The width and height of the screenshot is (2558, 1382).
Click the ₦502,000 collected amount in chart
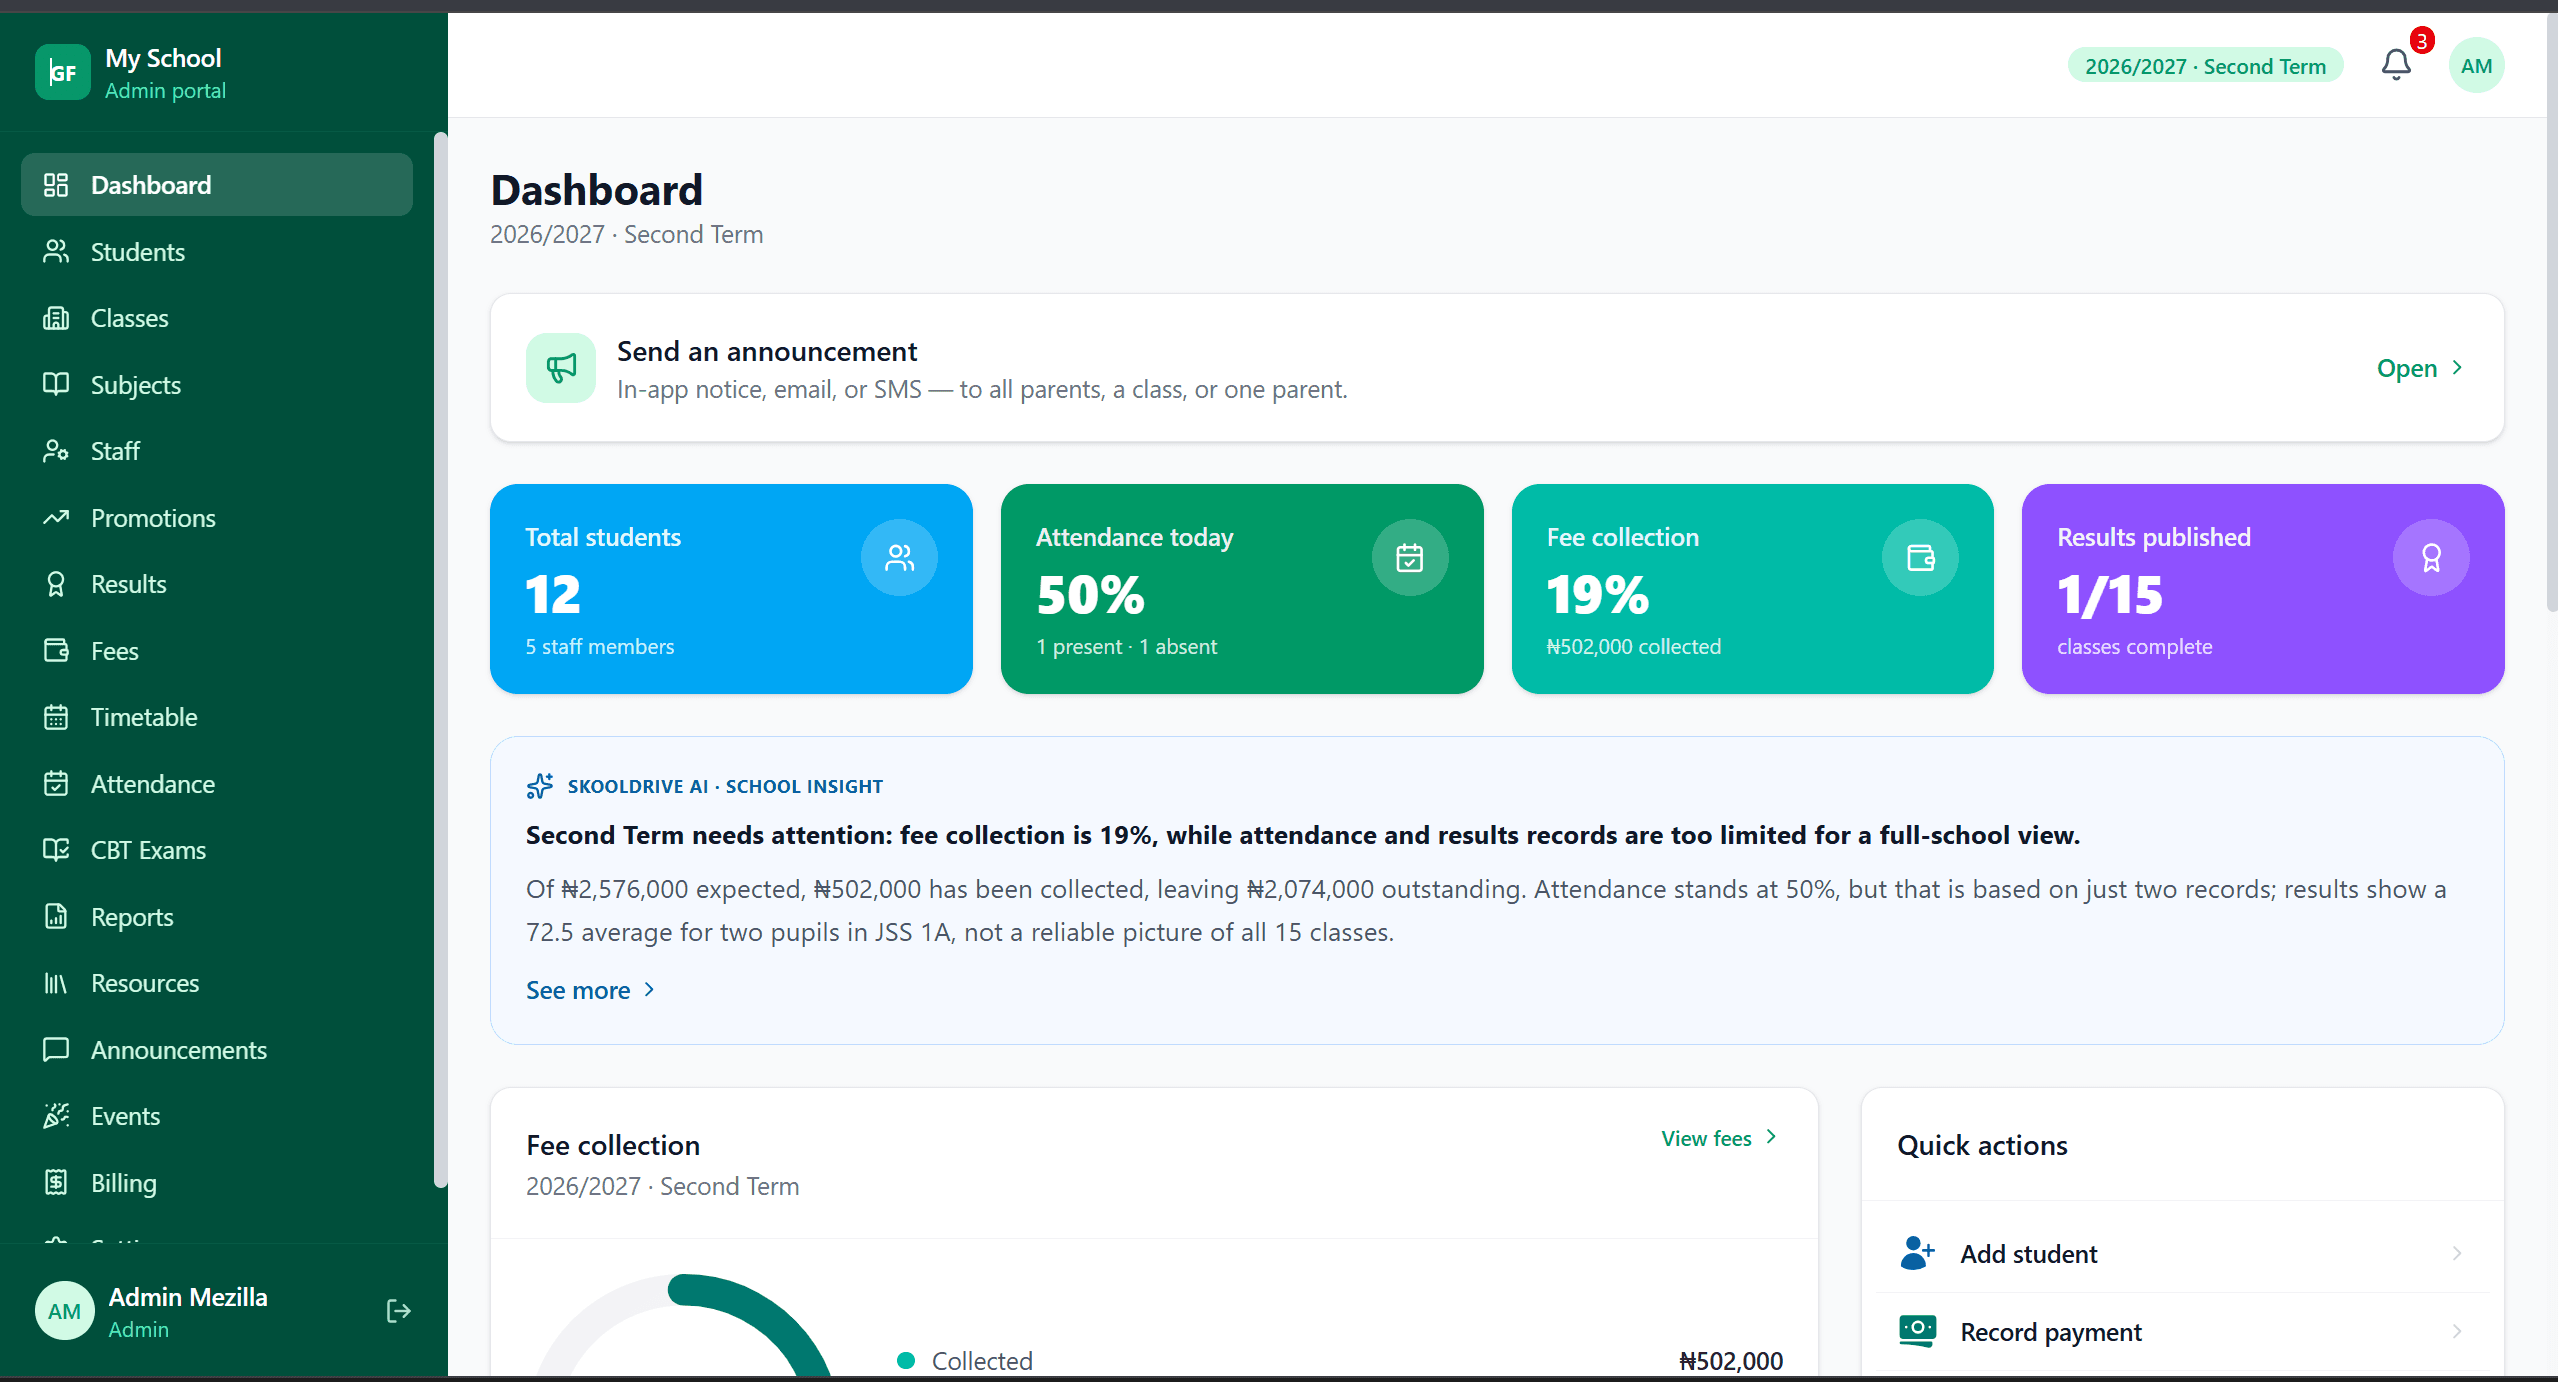coord(1731,1361)
